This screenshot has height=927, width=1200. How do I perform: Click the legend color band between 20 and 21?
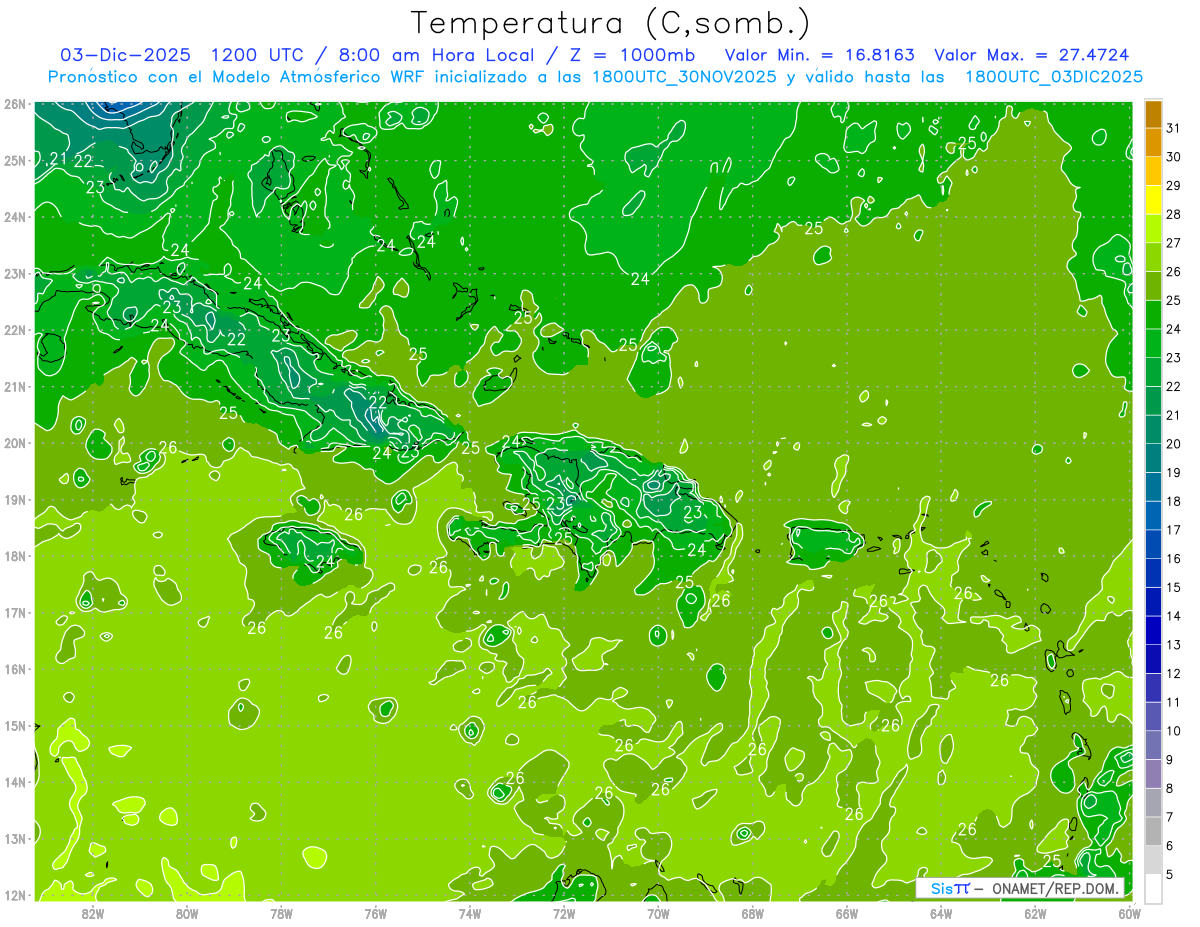[1153, 430]
